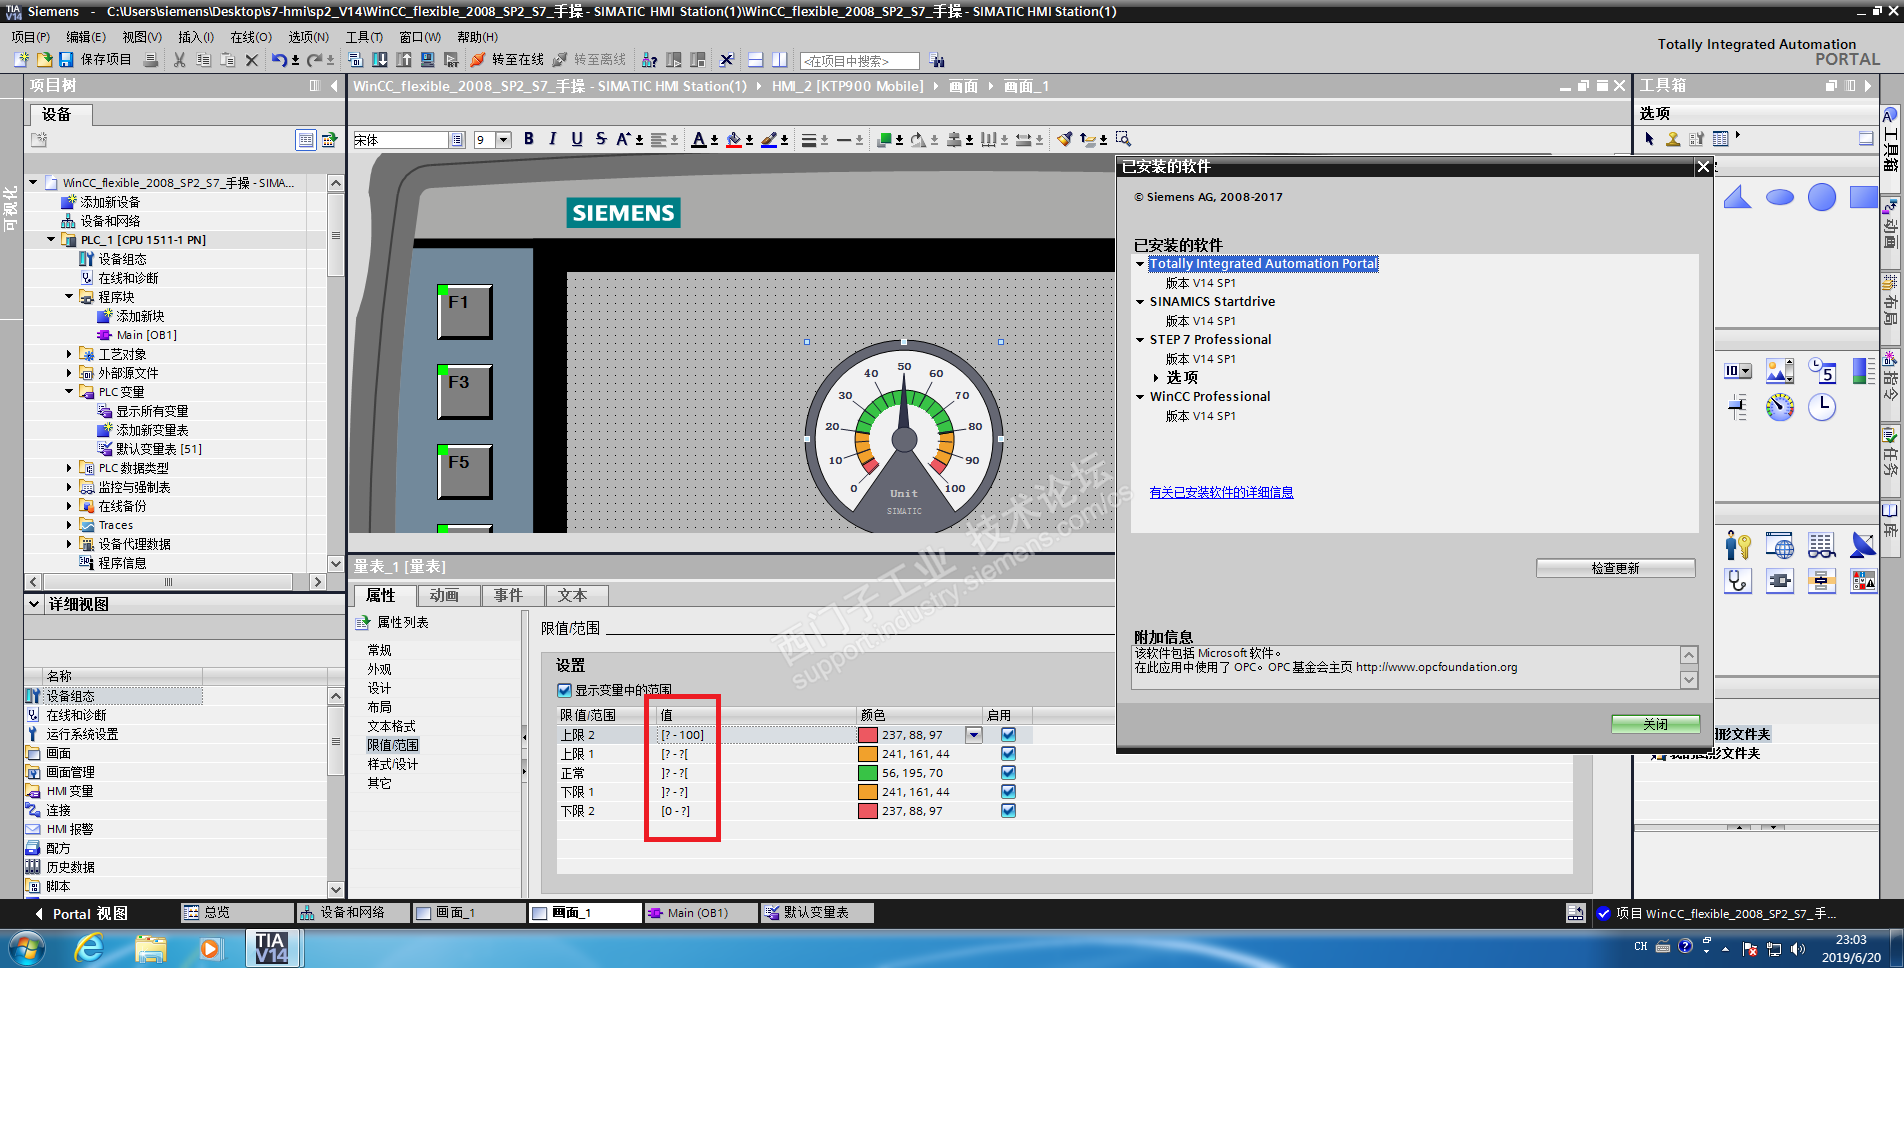Open the 有关已安装软件的详细信息 link
The image size is (1904, 1142).
coord(1221,492)
